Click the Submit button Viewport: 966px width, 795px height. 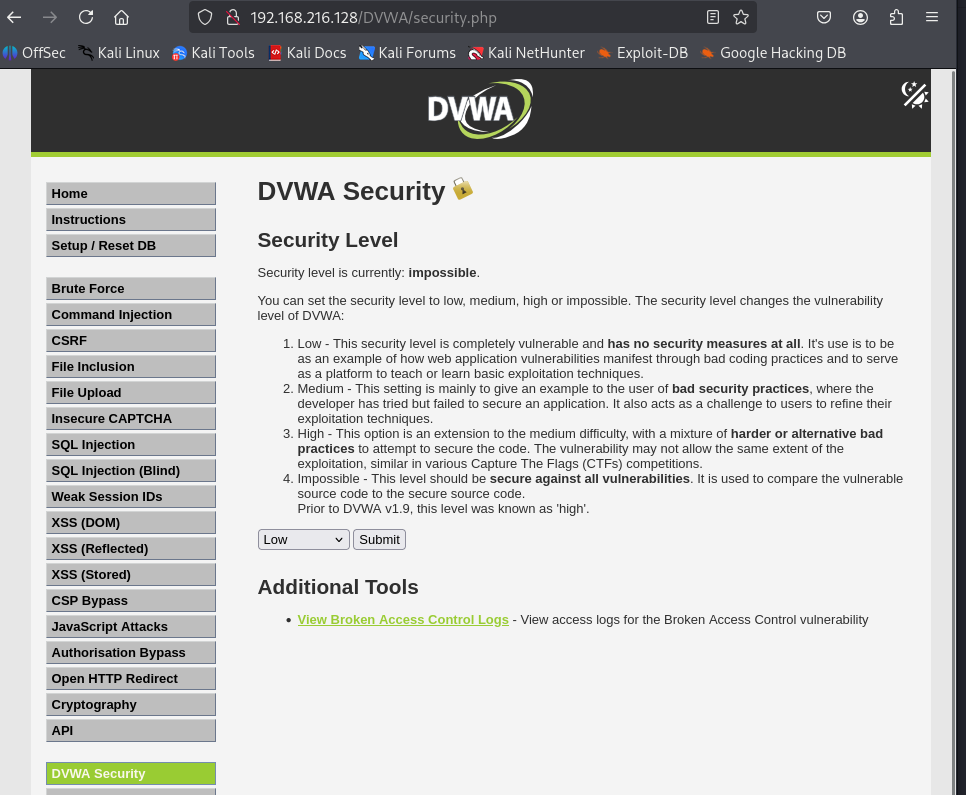(x=380, y=539)
